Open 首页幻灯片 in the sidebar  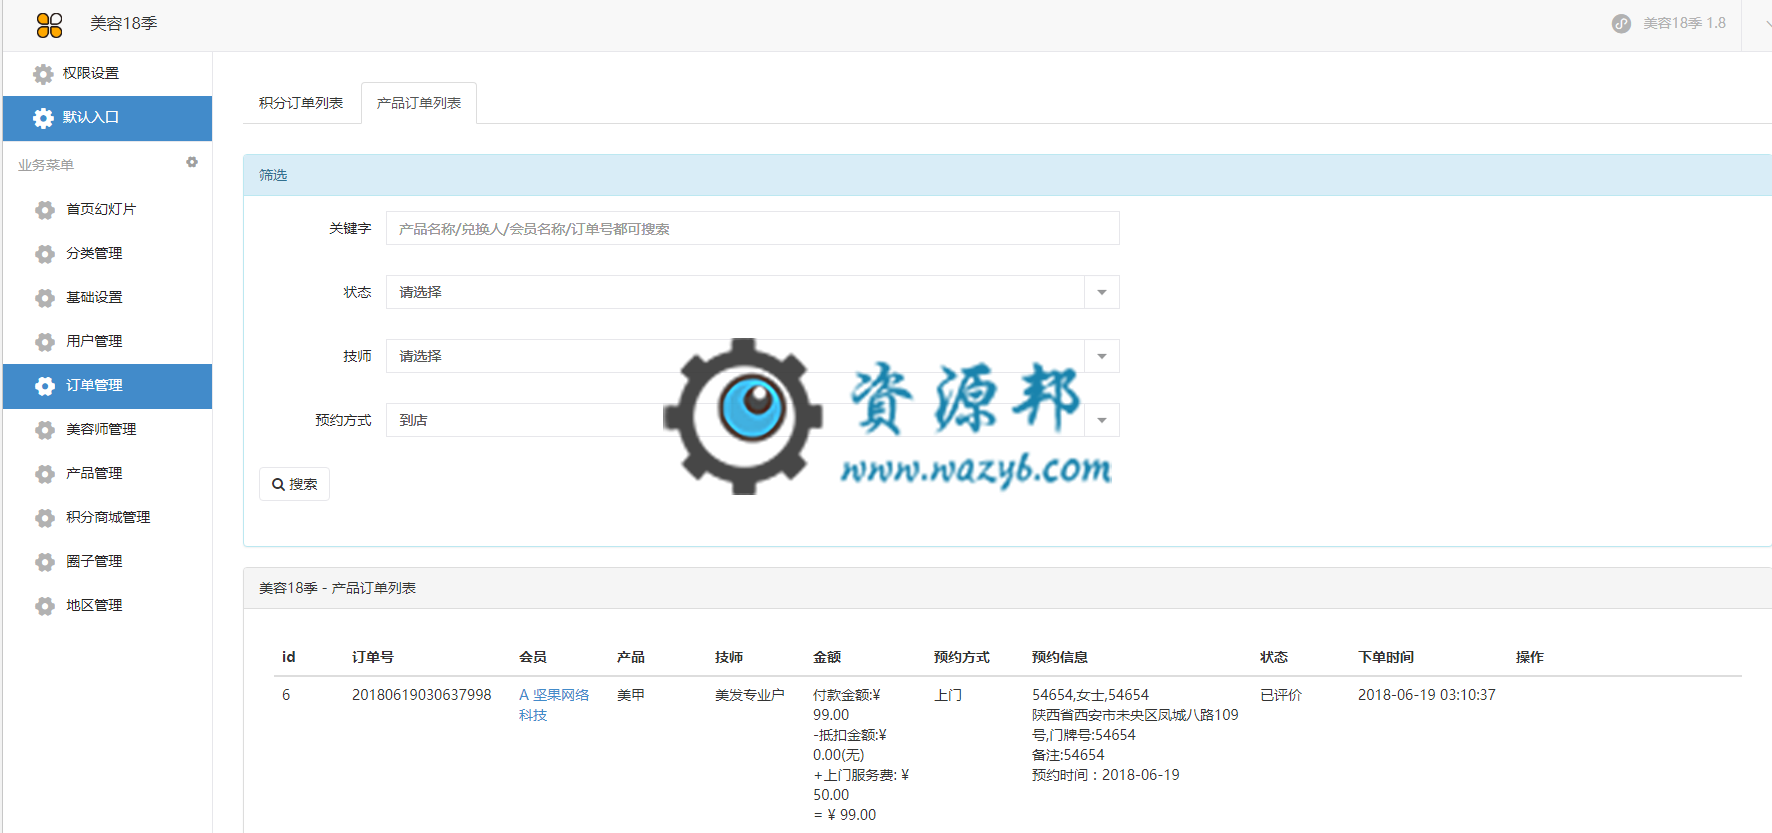click(x=107, y=209)
